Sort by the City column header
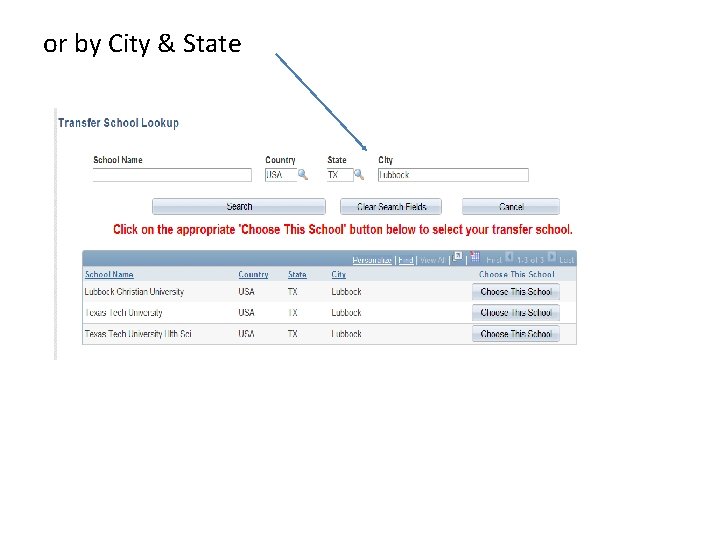 (338, 275)
